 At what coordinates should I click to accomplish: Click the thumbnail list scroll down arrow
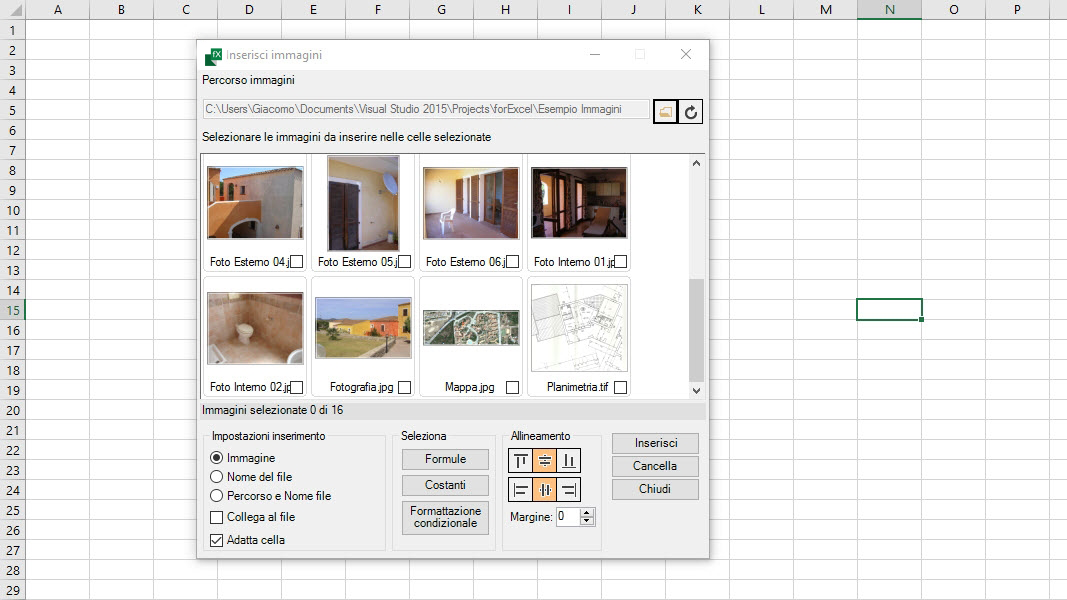point(696,390)
